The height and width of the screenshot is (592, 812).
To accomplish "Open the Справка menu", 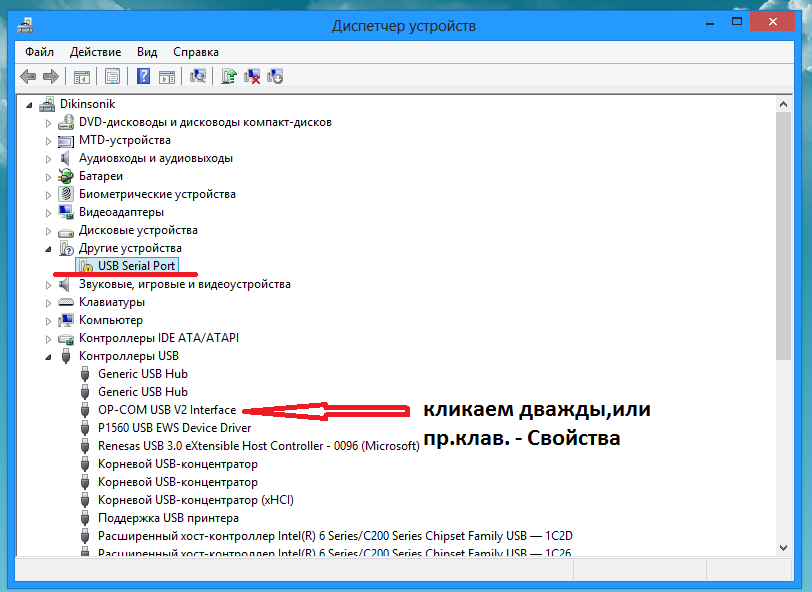I will (x=196, y=51).
